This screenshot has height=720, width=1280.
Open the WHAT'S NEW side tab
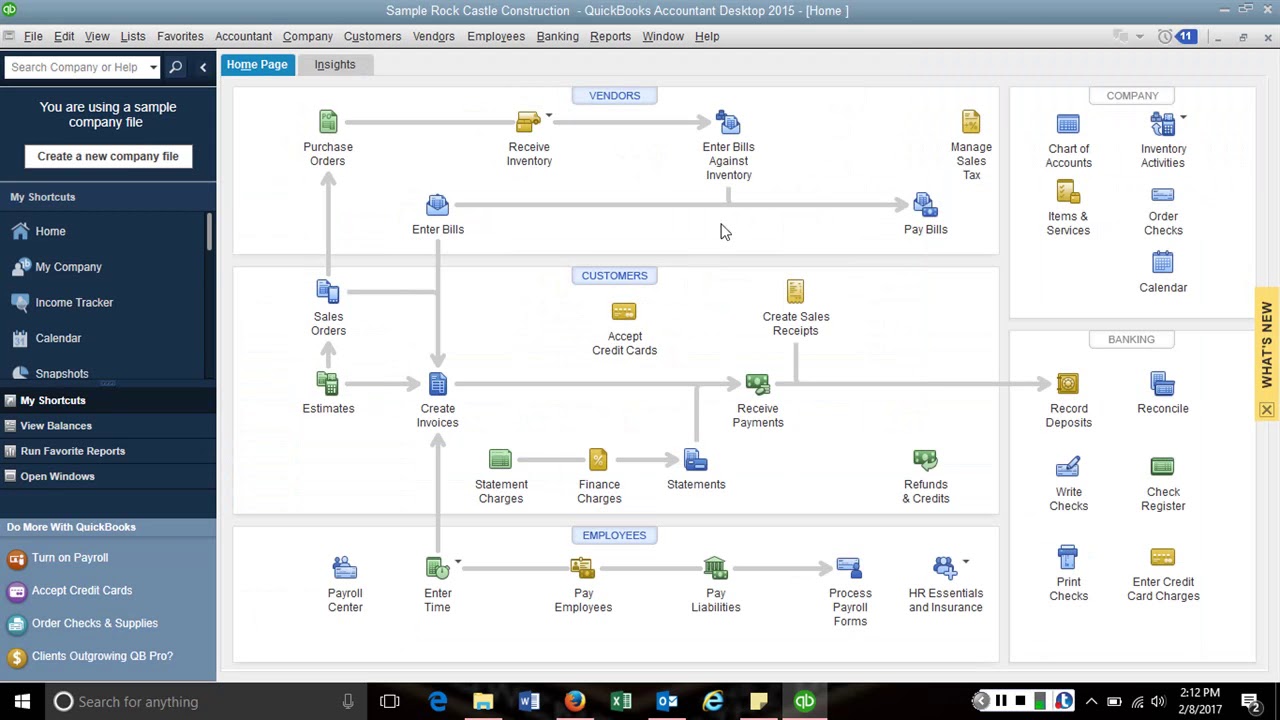(1267, 345)
